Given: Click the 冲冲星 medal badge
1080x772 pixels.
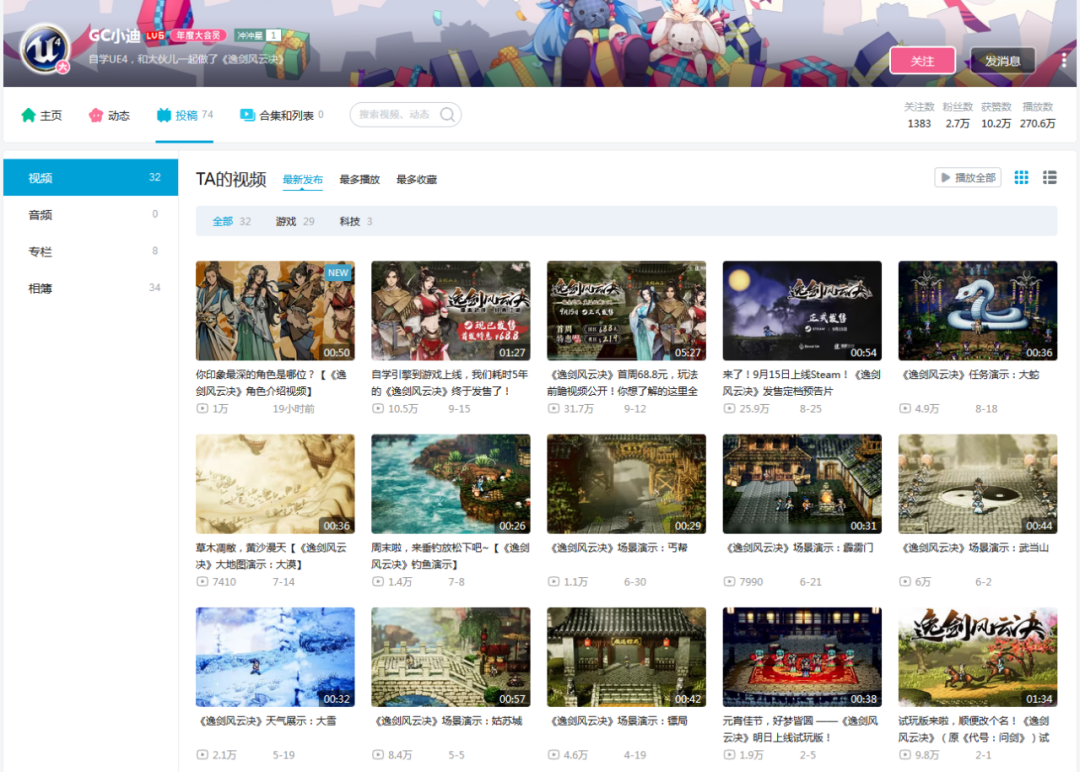Looking at the screenshot, I should [x=257, y=35].
